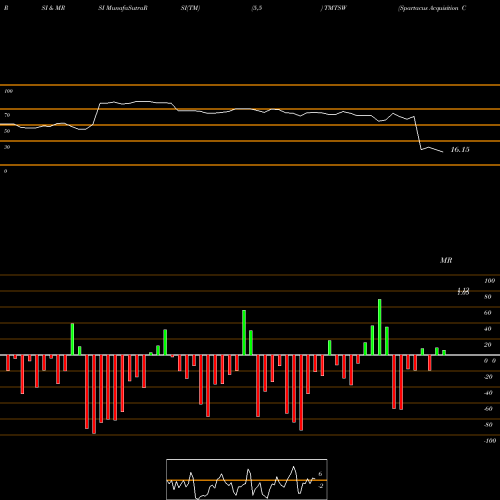500x500 pixels.
Task: Click the MR right axis label 60
Action: pos(488,313)
